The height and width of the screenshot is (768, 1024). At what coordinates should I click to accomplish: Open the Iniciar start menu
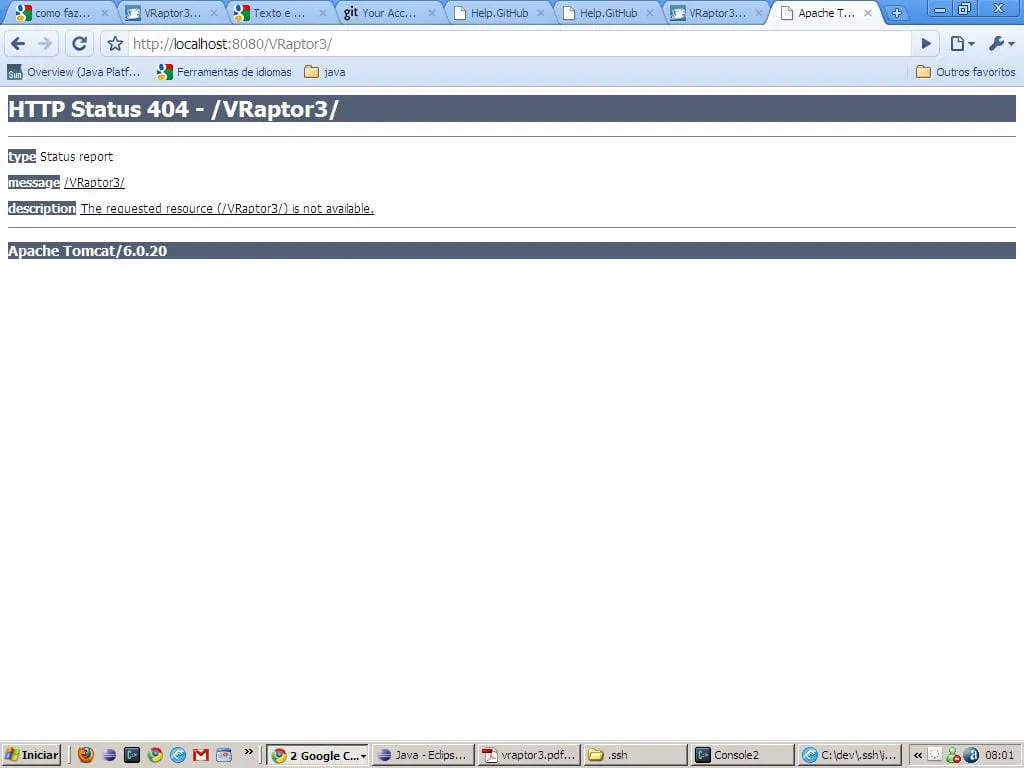click(31, 755)
